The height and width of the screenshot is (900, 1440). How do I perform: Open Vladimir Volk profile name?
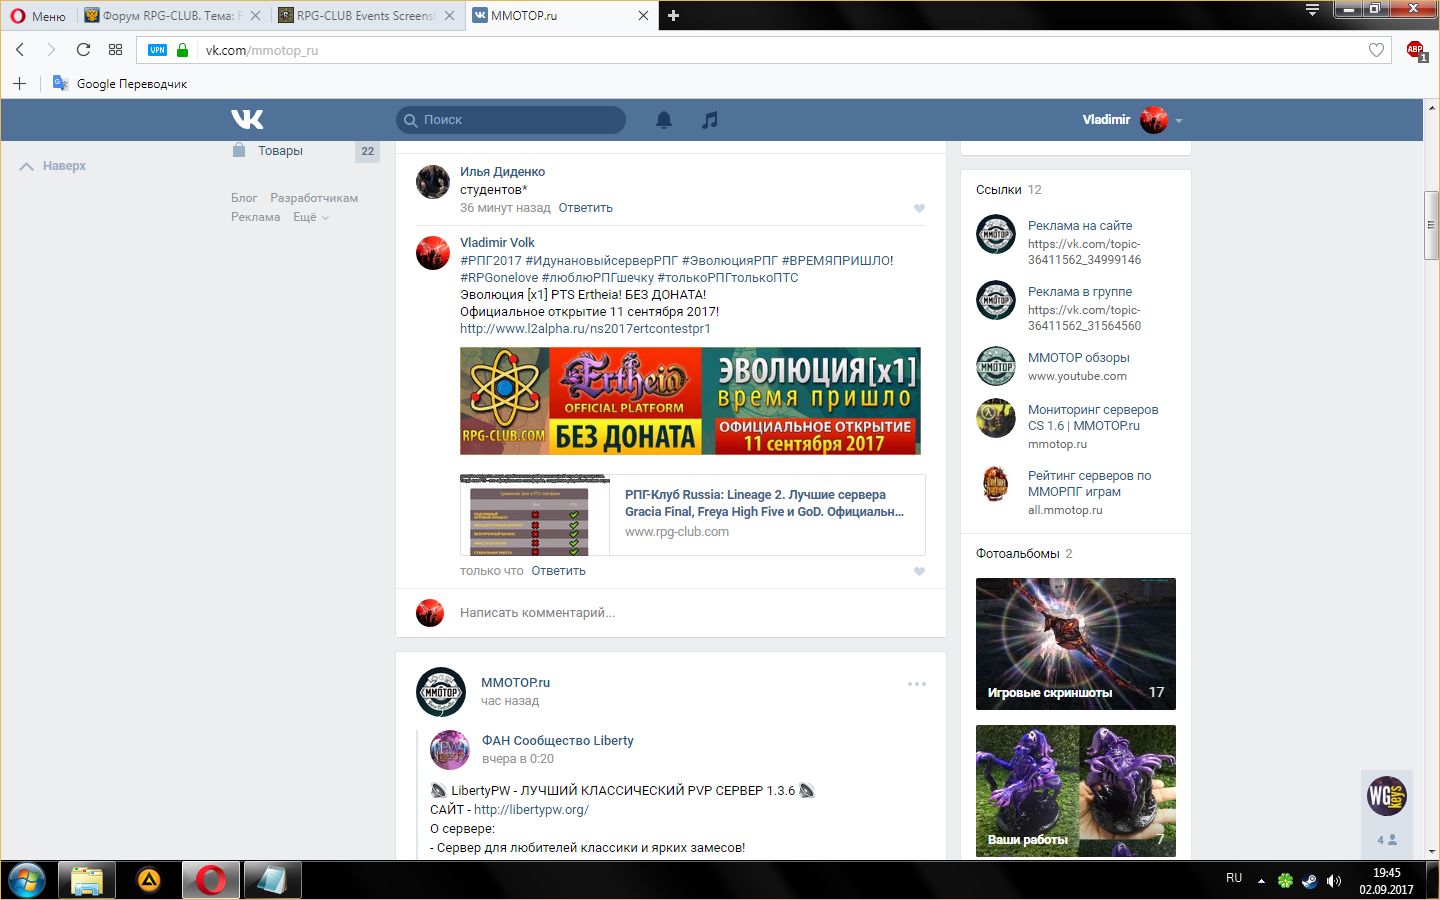click(497, 243)
